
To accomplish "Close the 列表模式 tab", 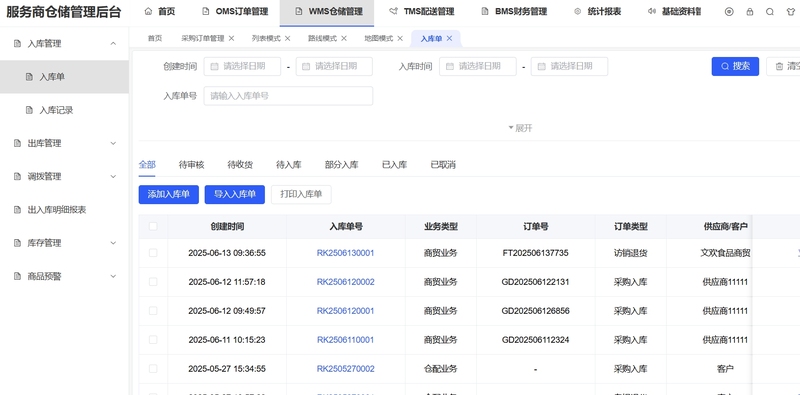I will click(x=287, y=38).
